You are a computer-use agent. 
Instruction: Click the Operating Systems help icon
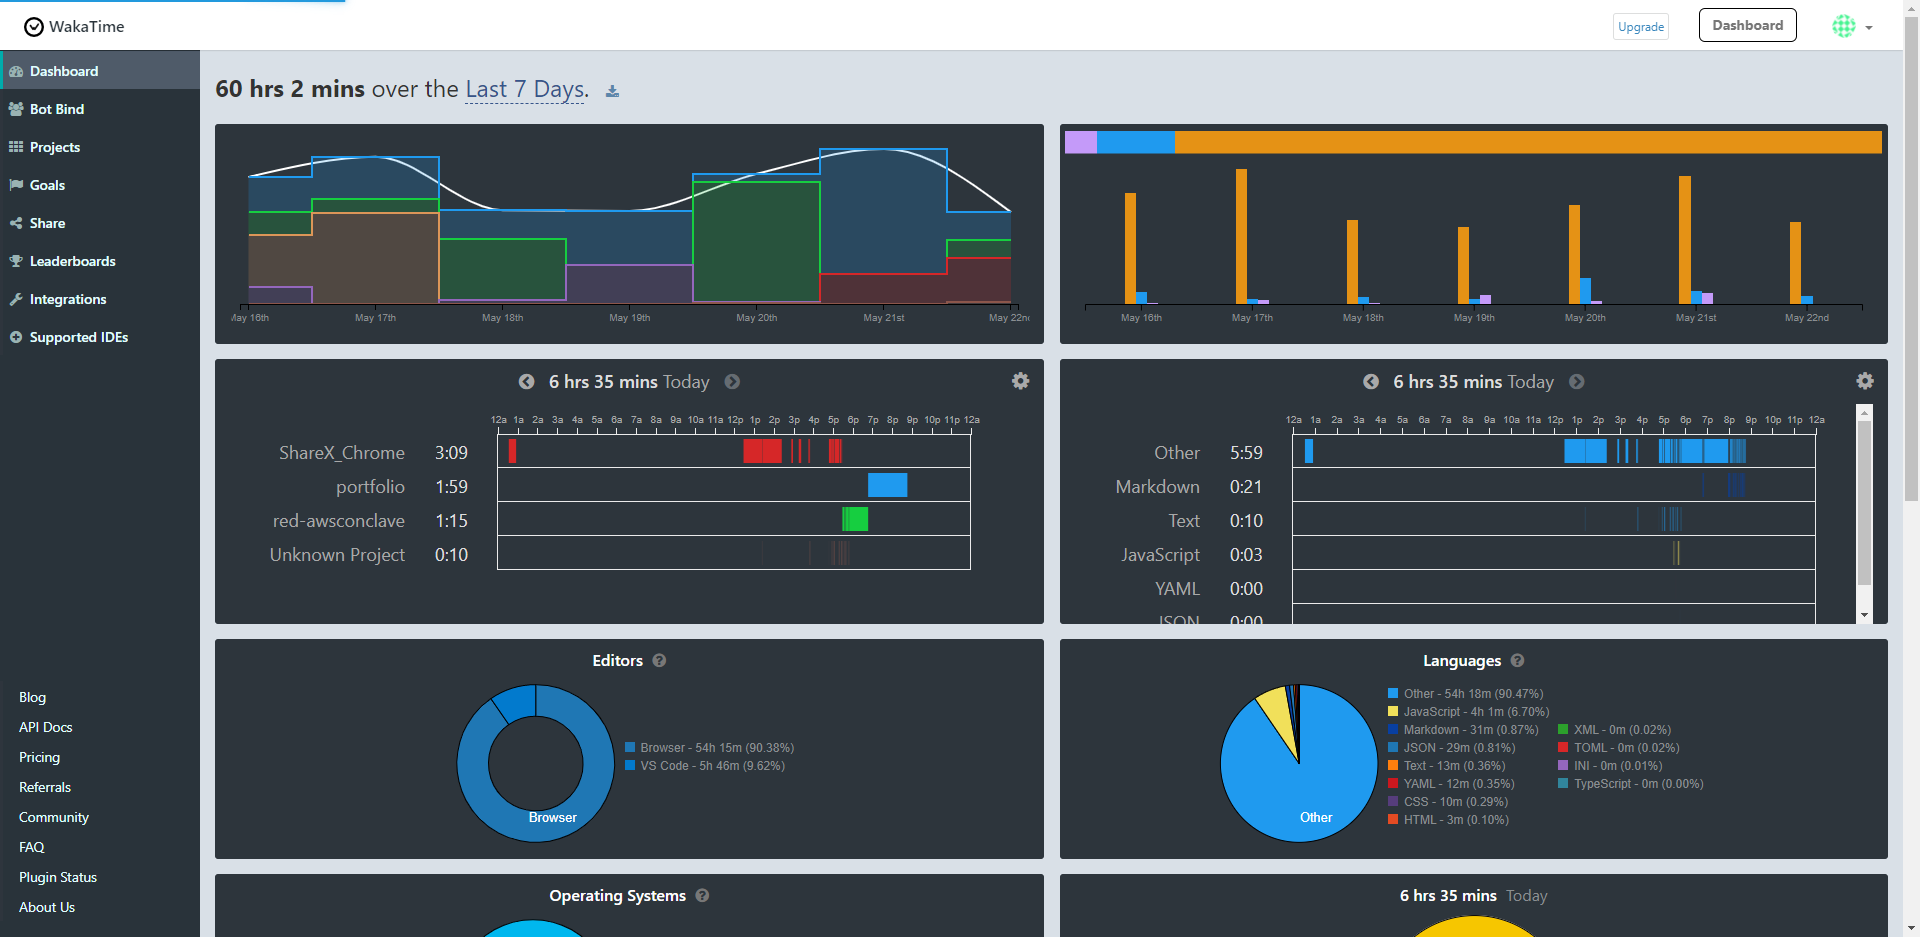702,895
